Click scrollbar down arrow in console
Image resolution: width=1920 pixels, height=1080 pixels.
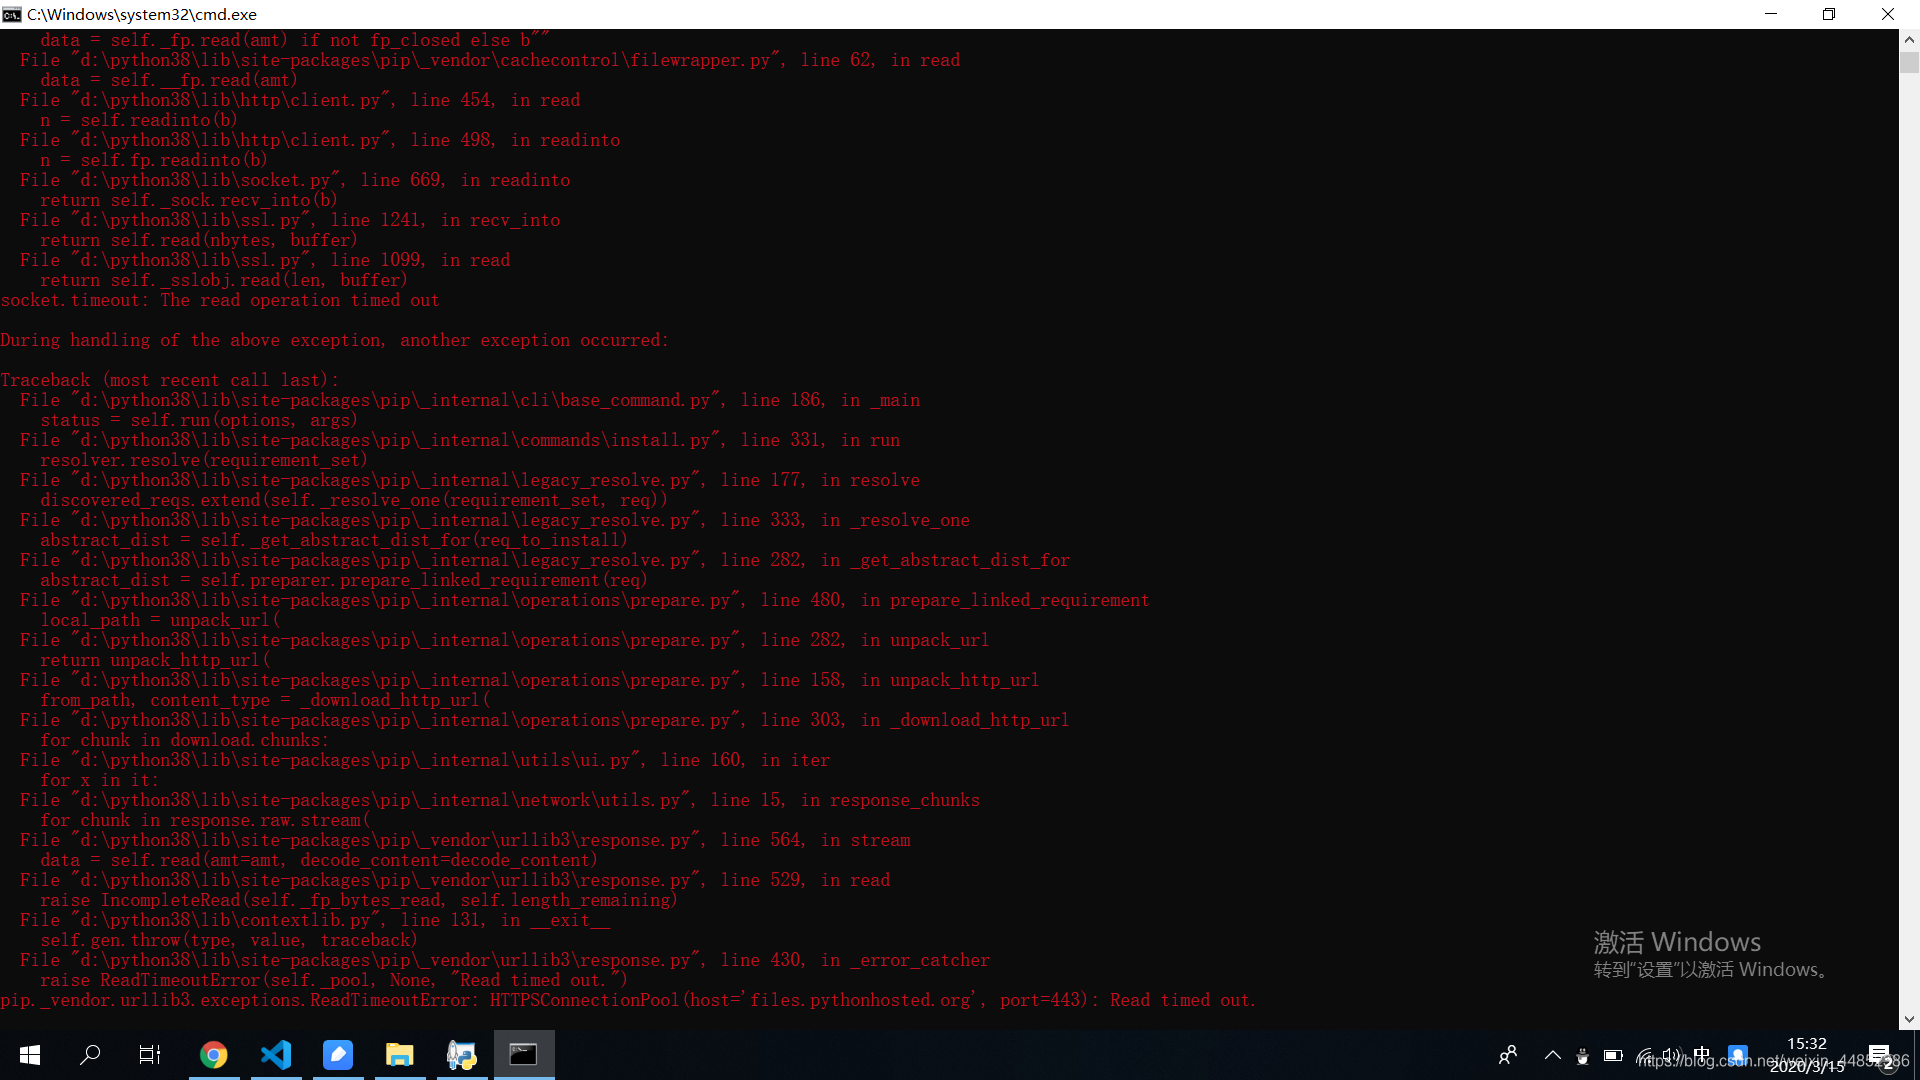coord(1909,1019)
